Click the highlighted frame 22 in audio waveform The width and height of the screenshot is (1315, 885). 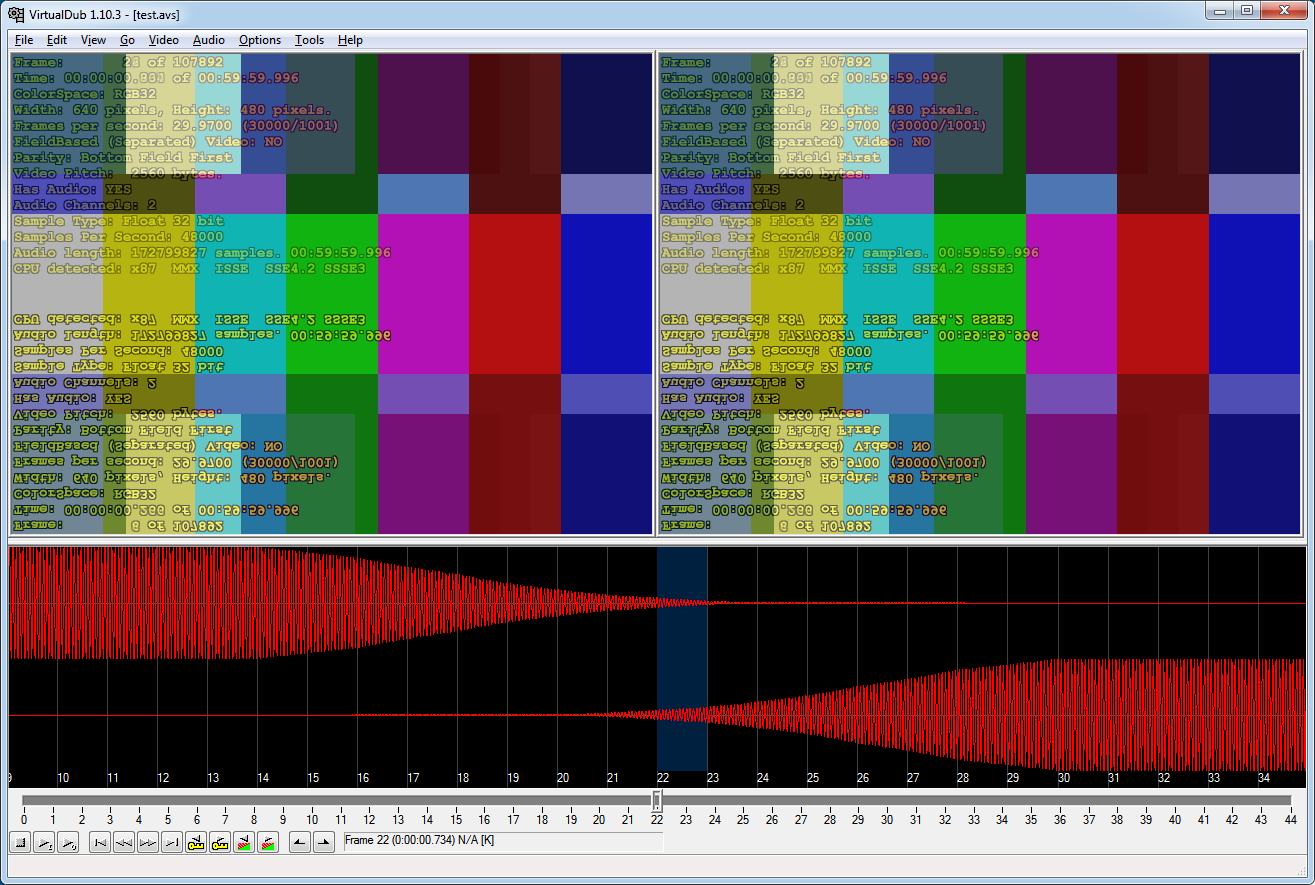(x=682, y=659)
